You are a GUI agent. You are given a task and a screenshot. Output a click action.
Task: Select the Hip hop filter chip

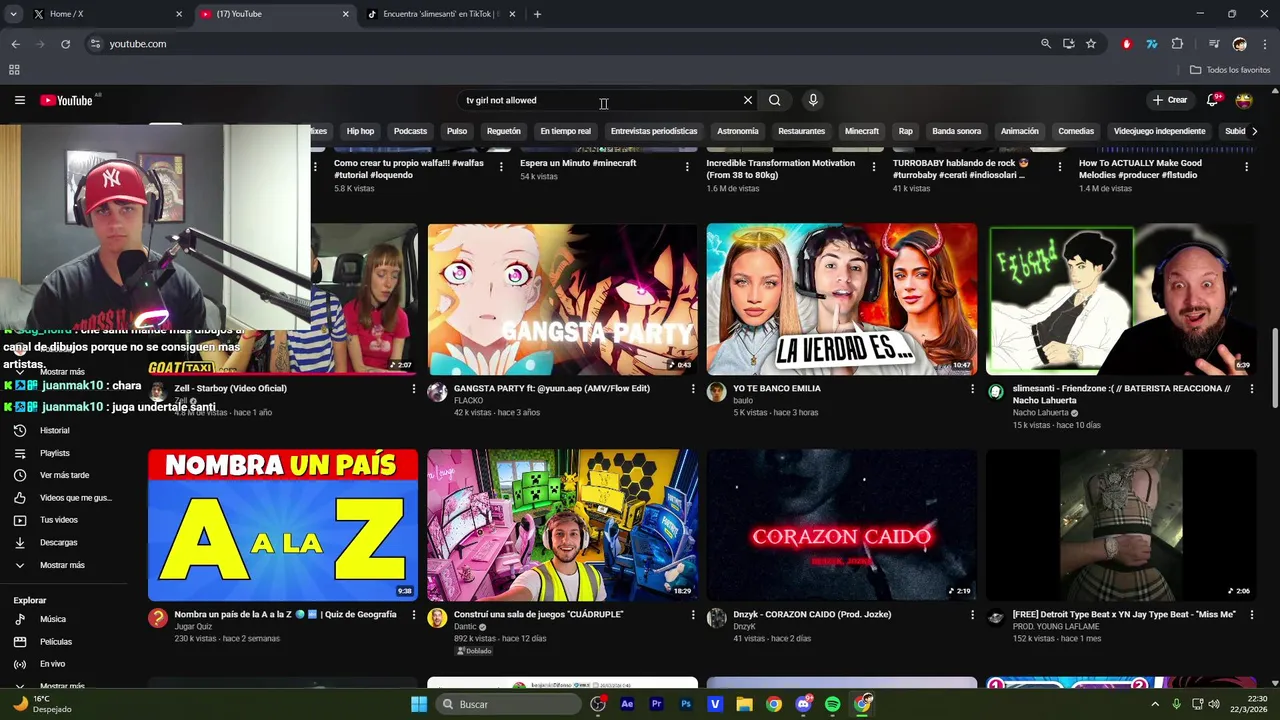pos(360,131)
